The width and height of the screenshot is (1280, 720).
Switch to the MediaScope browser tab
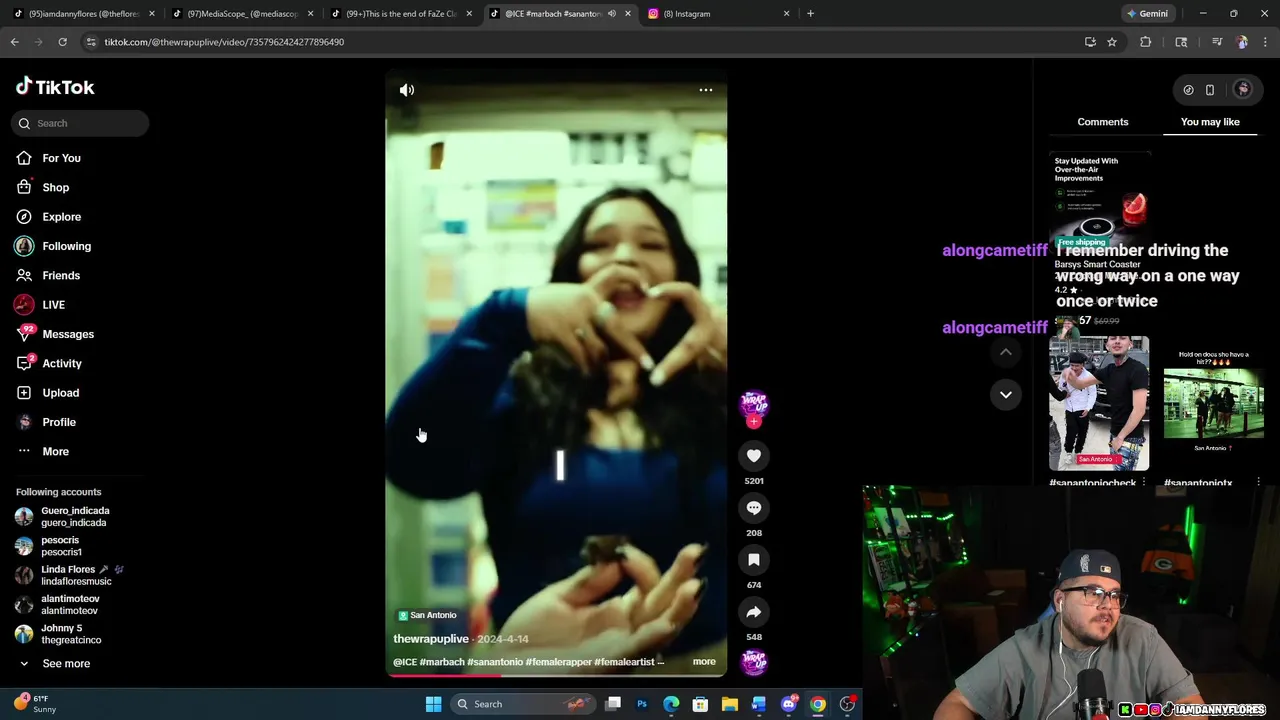tap(241, 14)
